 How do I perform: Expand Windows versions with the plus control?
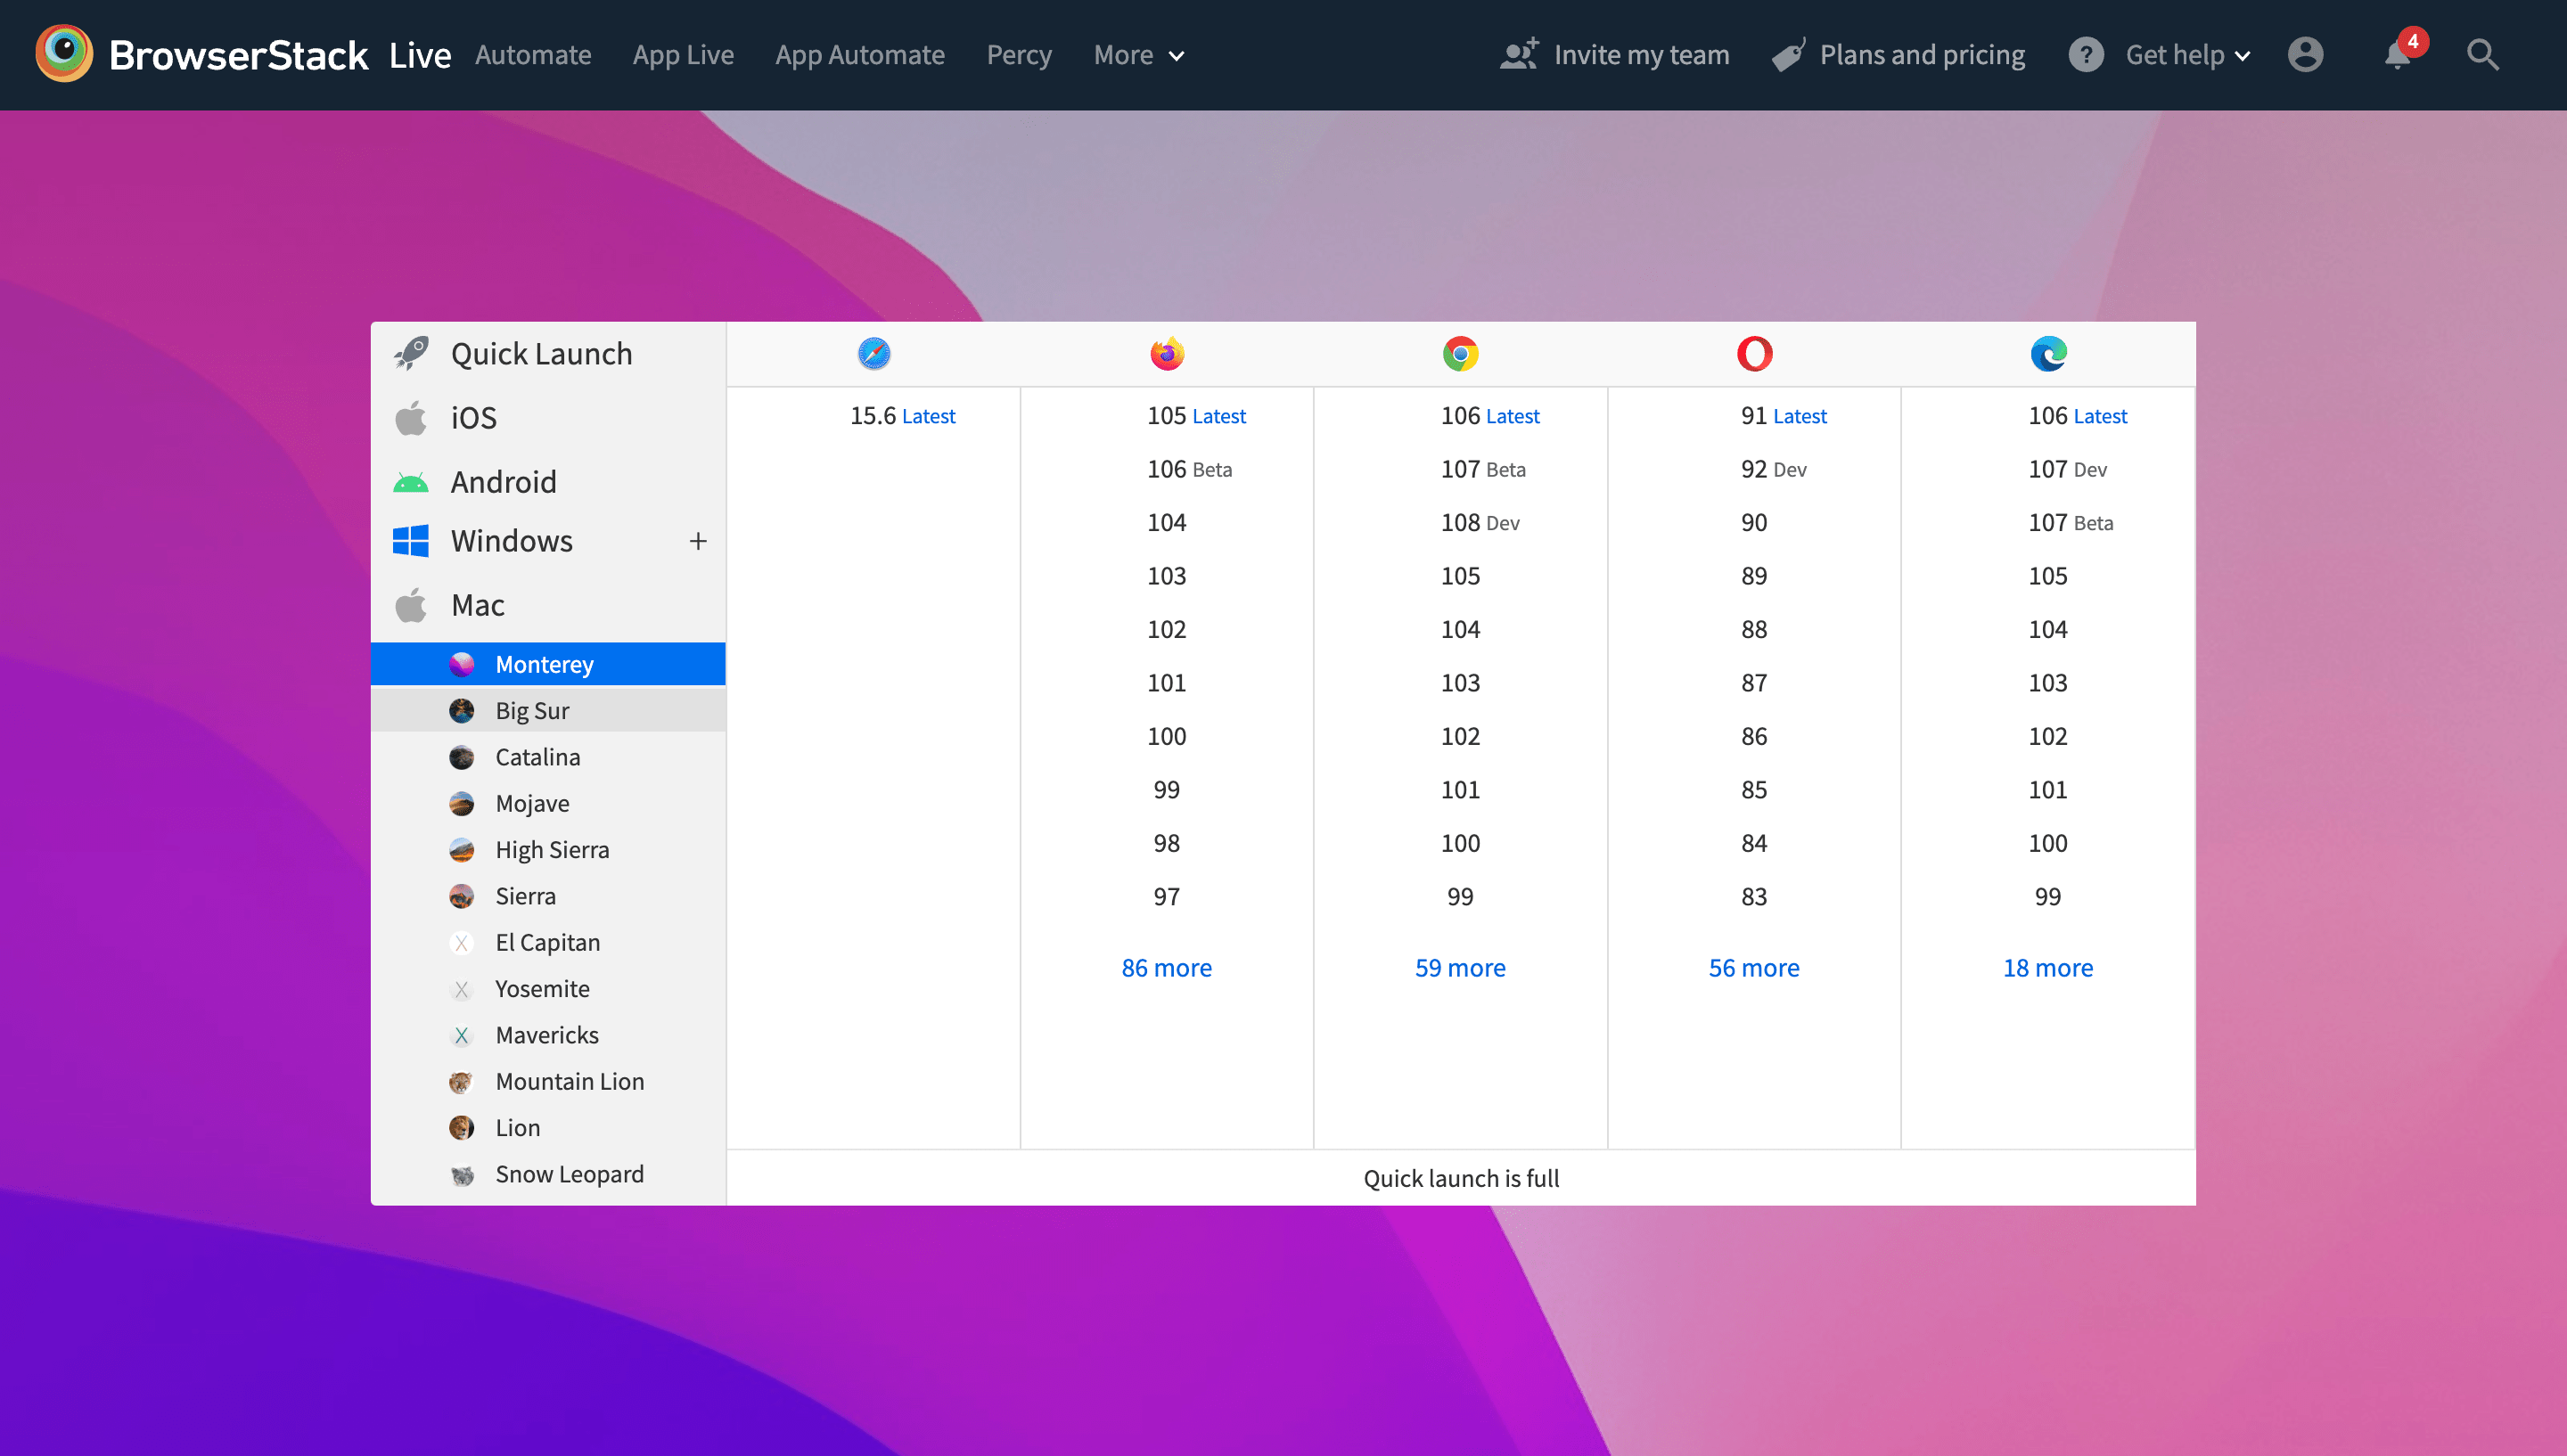(698, 540)
